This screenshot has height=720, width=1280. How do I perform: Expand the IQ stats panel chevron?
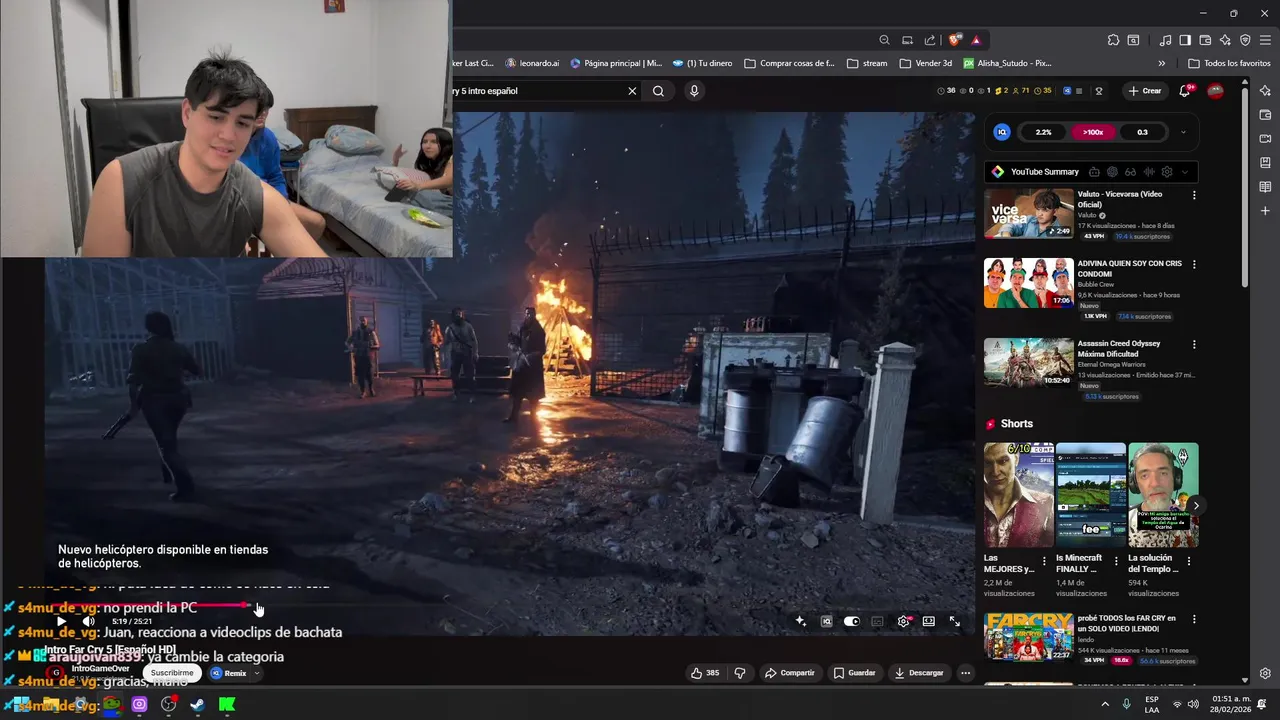click(x=1183, y=132)
